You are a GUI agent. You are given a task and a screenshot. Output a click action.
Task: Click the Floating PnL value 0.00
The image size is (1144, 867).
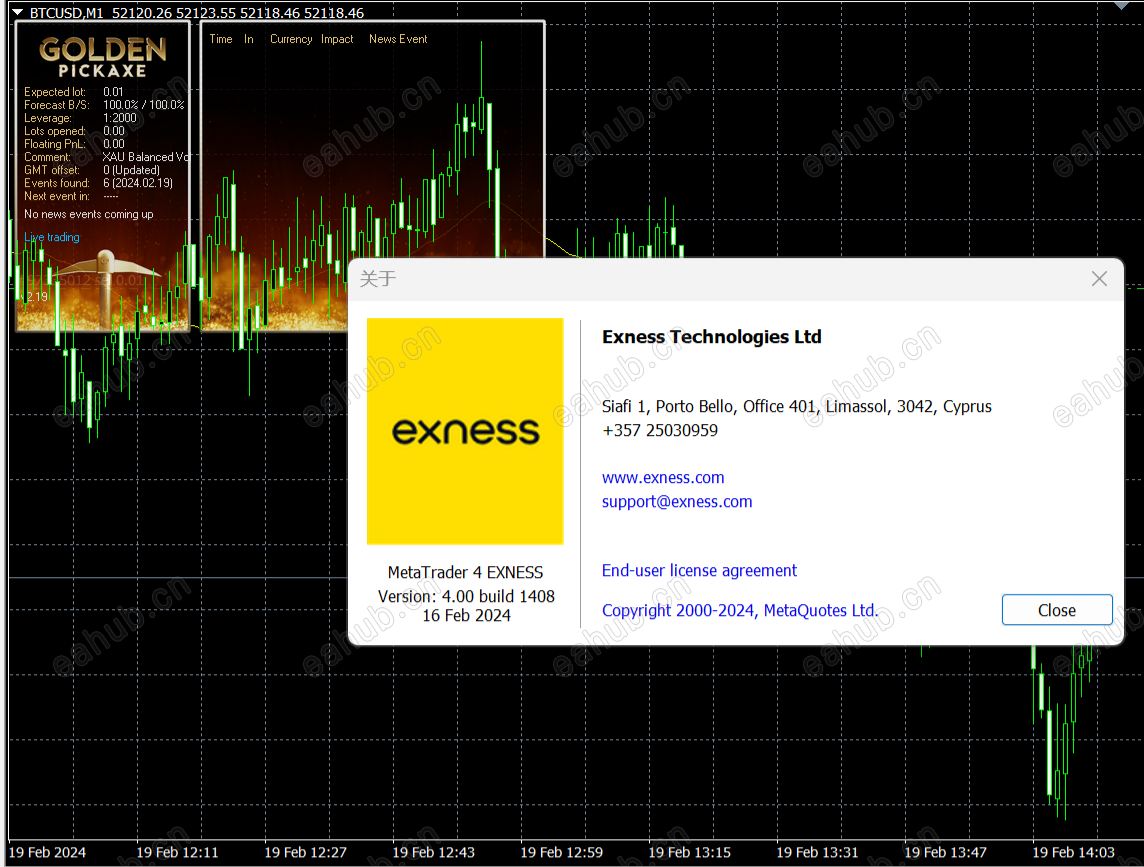113,144
